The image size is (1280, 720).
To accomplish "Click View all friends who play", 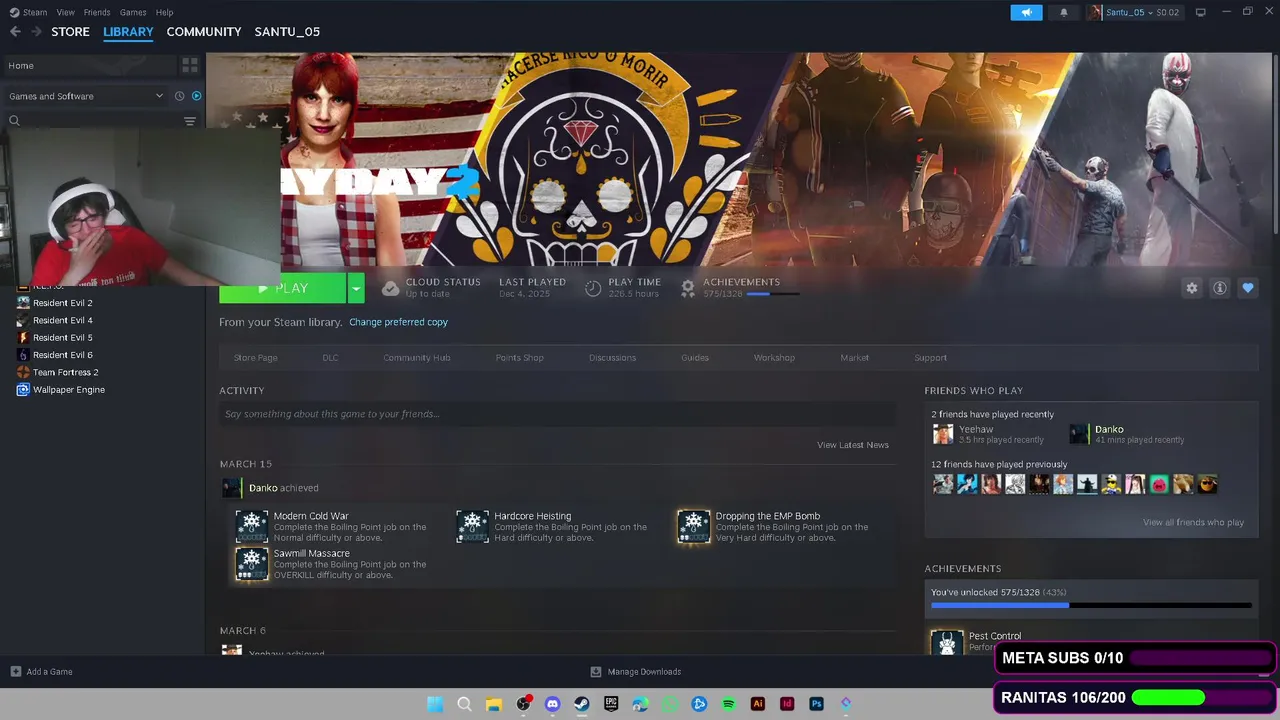I will 1193,522.
